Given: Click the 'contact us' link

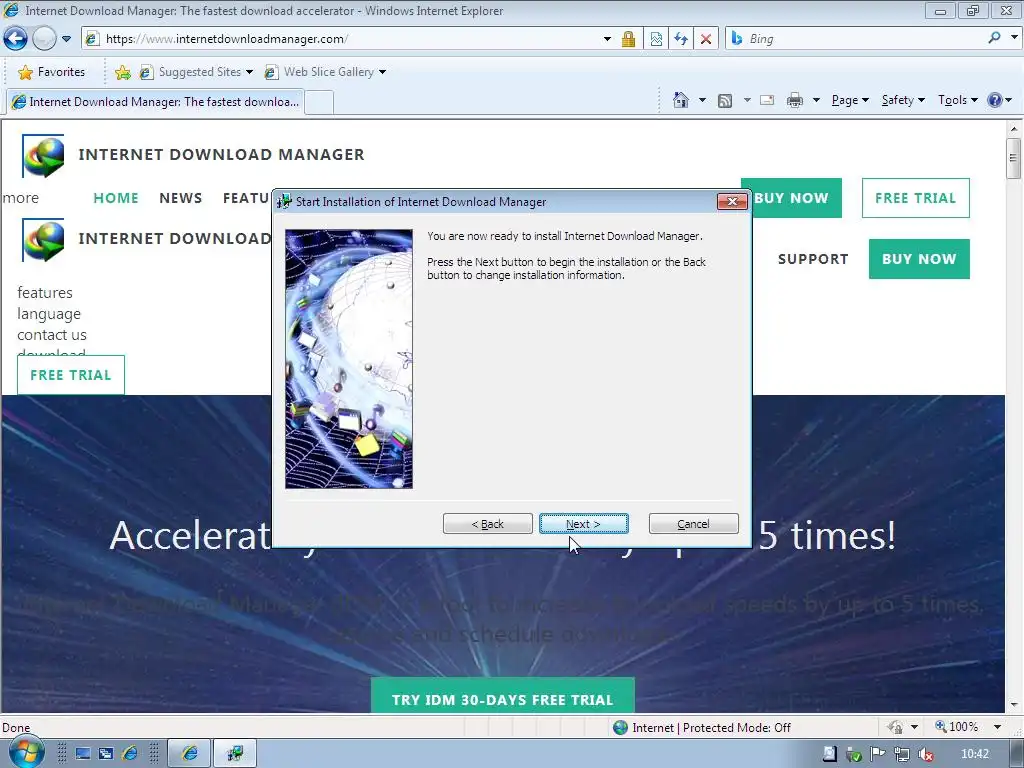Looking at the screenshot, I should click(x=52, y=334).
